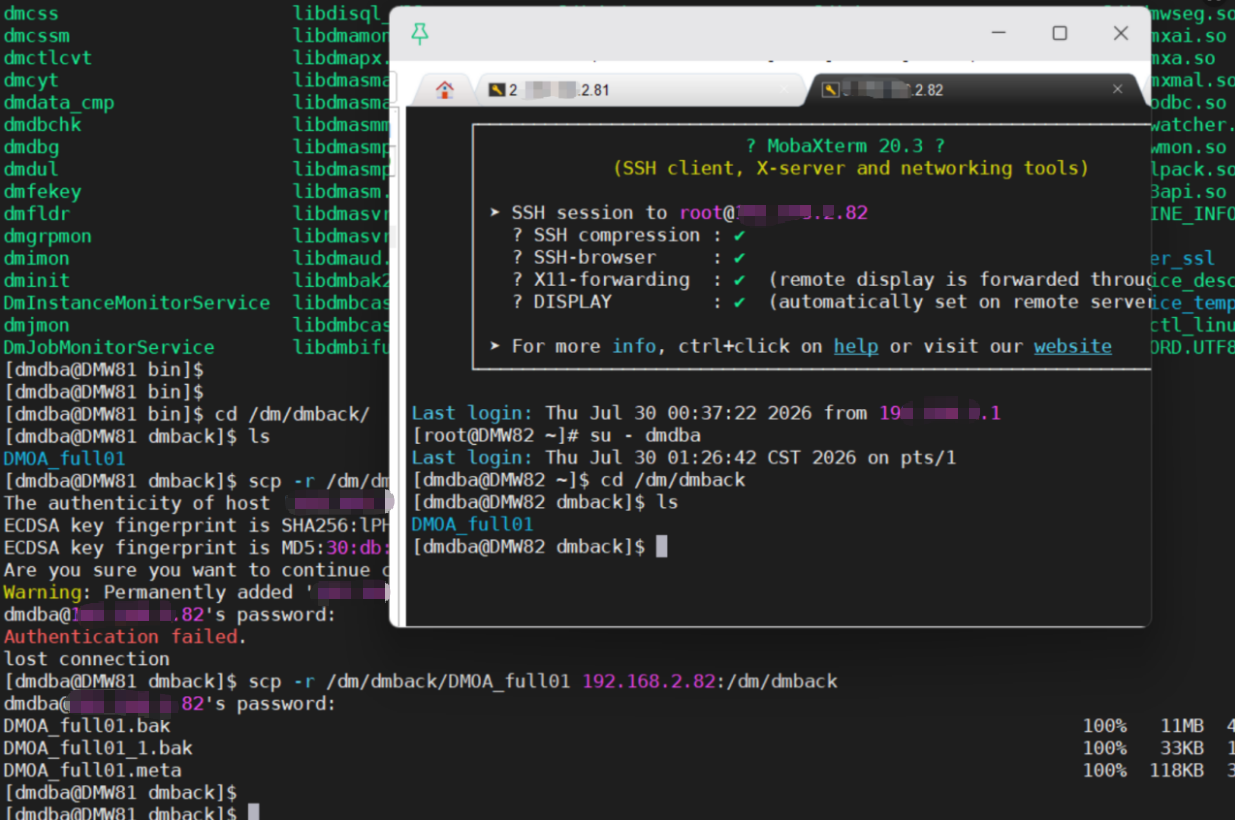Click the 'MobaXterm 20.3' banner title

845,146
